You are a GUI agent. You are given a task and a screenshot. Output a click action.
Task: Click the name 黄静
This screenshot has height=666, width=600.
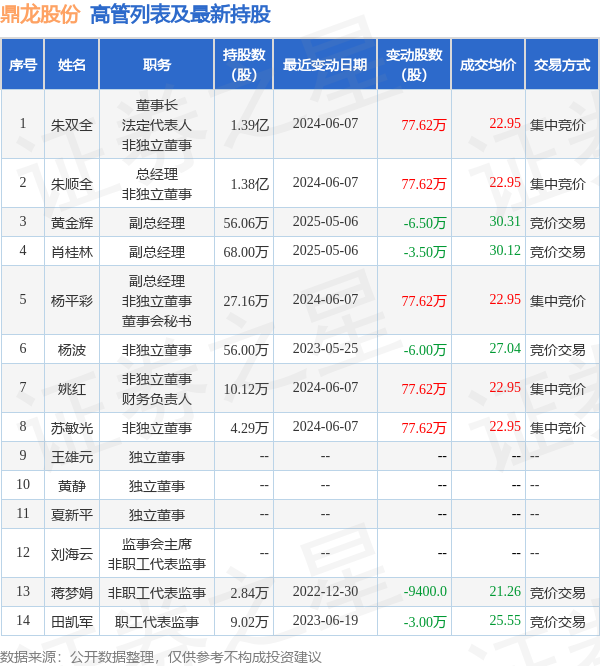click(72, 486)
